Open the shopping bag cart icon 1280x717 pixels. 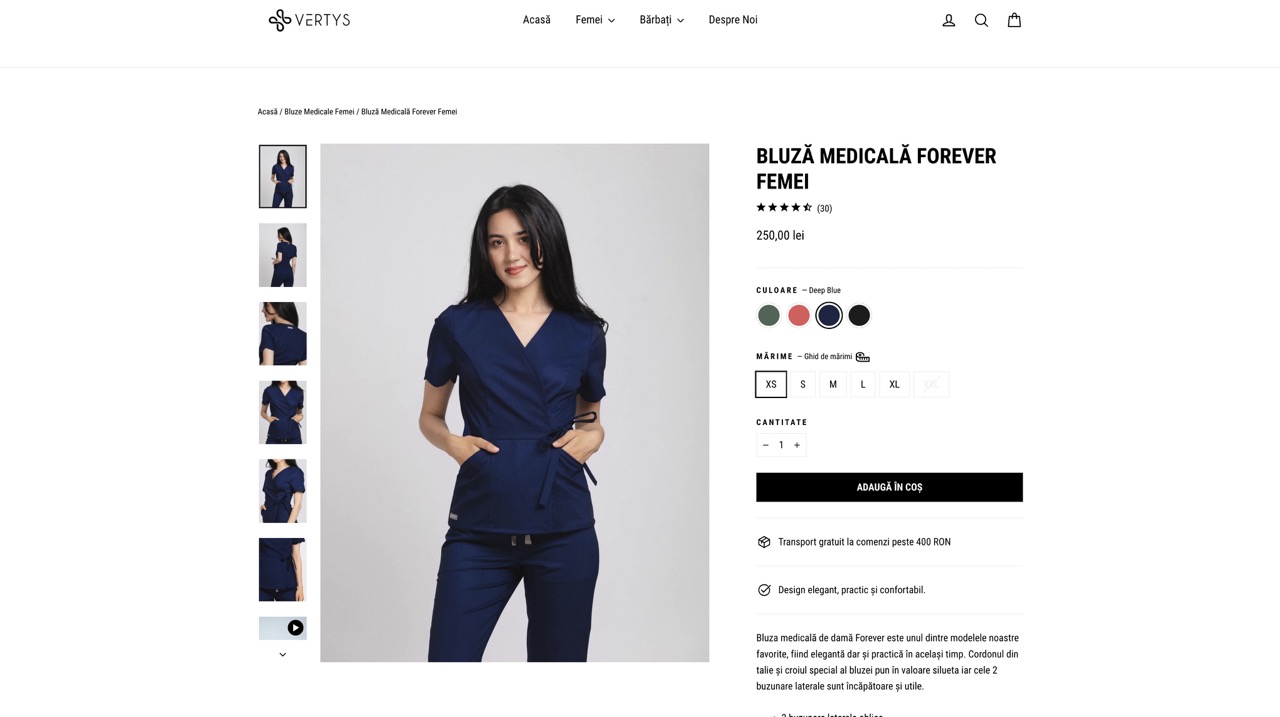(x=1014, y=20)
